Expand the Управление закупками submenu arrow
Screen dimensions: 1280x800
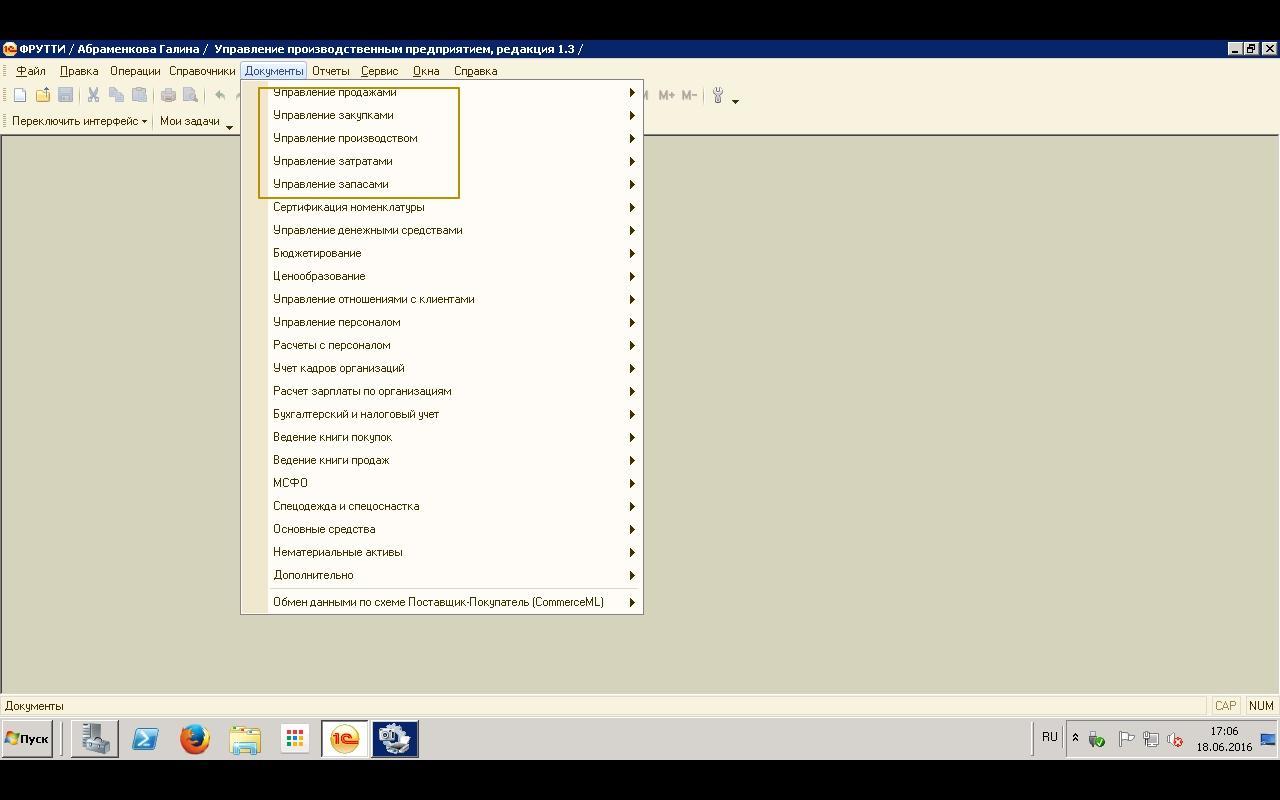(x=632, y=115)
